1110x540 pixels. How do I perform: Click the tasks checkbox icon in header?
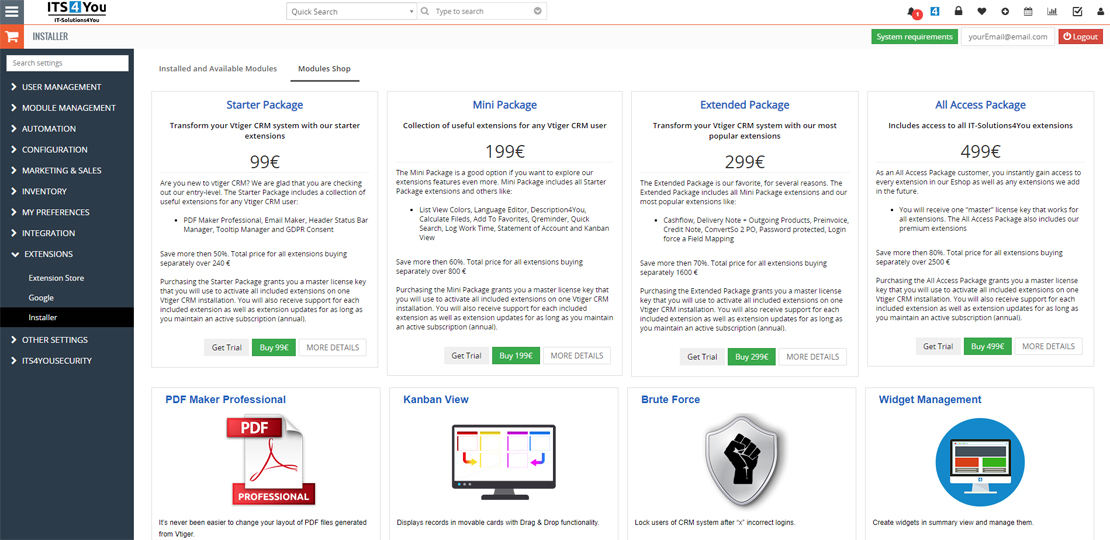pyautogui.click(x=1076, y=12)
